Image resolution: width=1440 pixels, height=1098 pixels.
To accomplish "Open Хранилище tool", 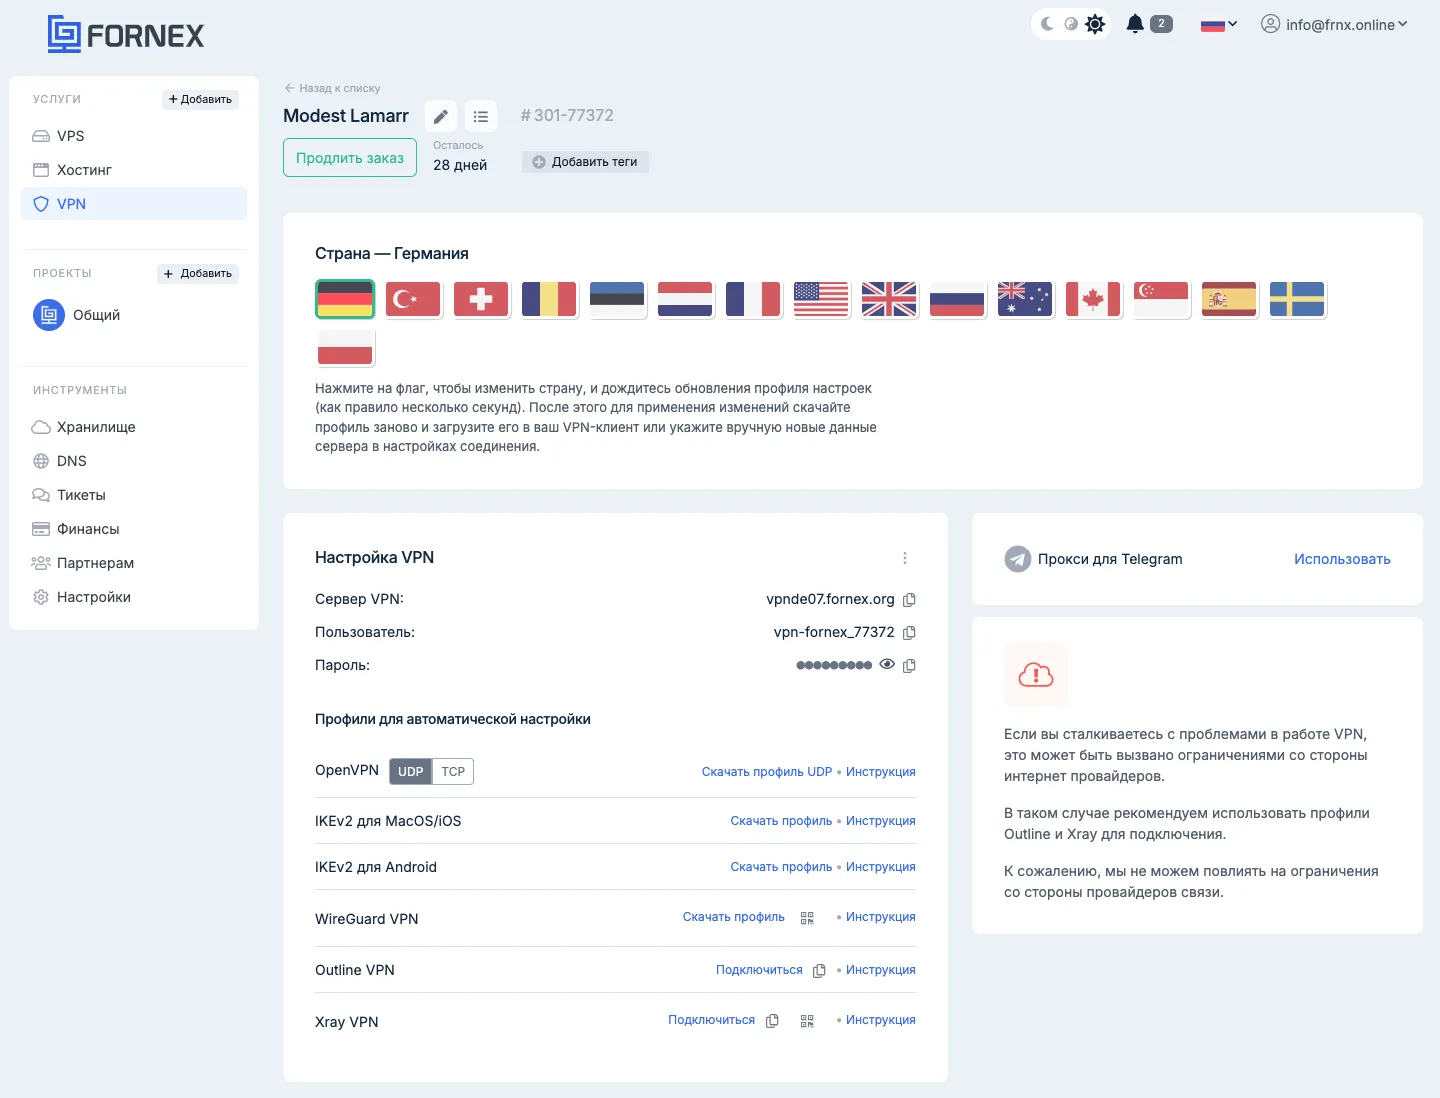I will tap(134, 427).
